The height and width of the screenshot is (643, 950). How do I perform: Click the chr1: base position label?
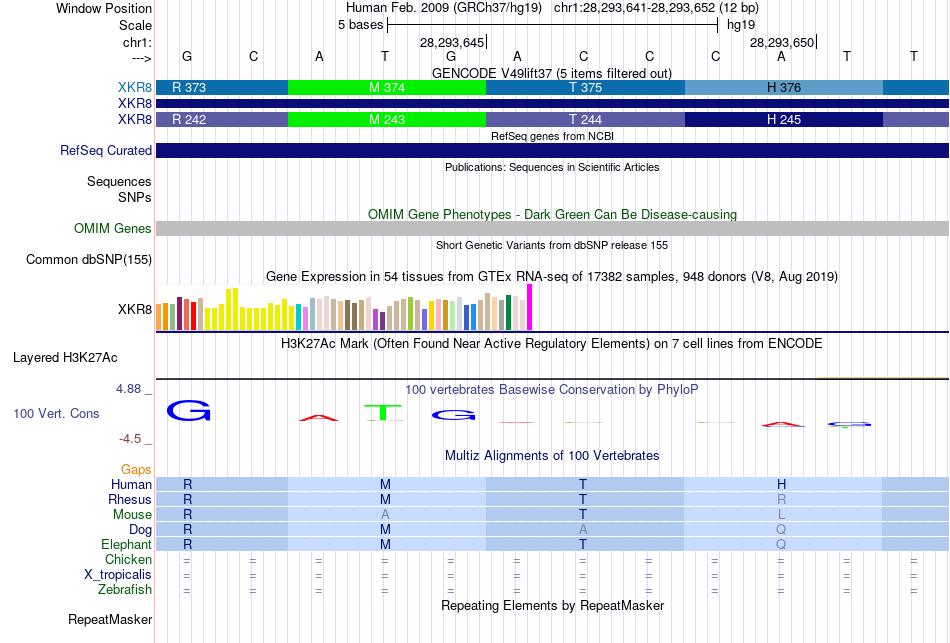(x=137, y=42)
